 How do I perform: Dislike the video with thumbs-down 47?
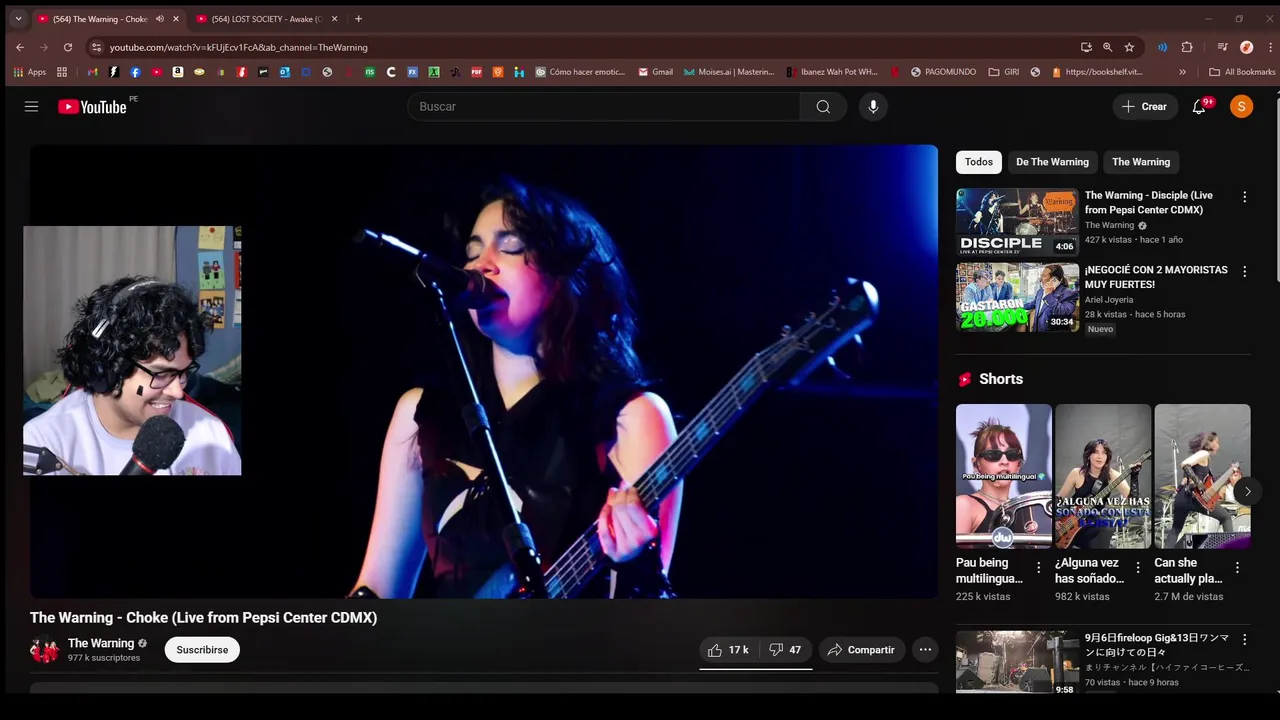click(x=785, y=650)
